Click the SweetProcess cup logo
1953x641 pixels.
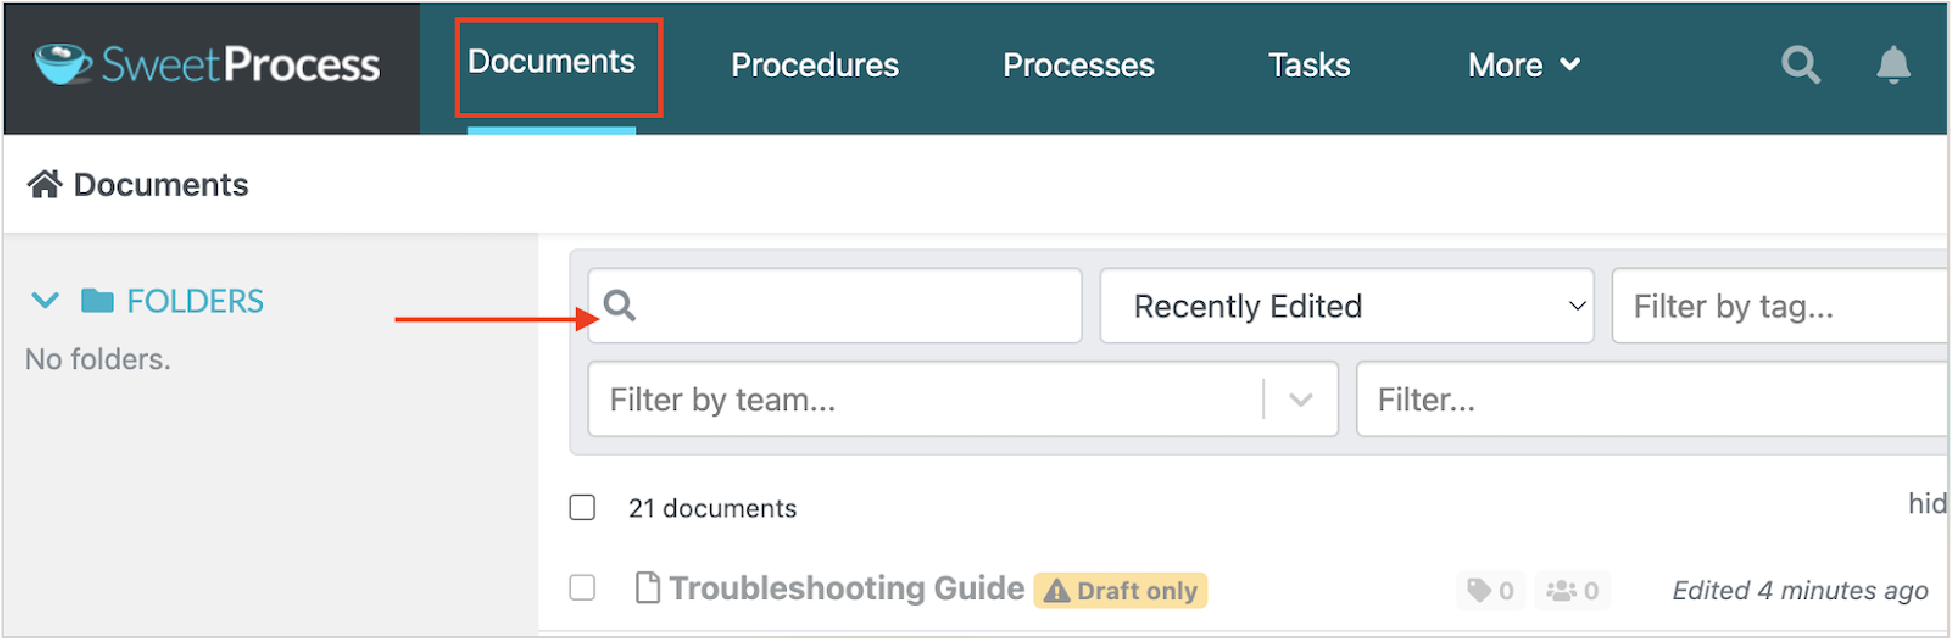(62, 64)
